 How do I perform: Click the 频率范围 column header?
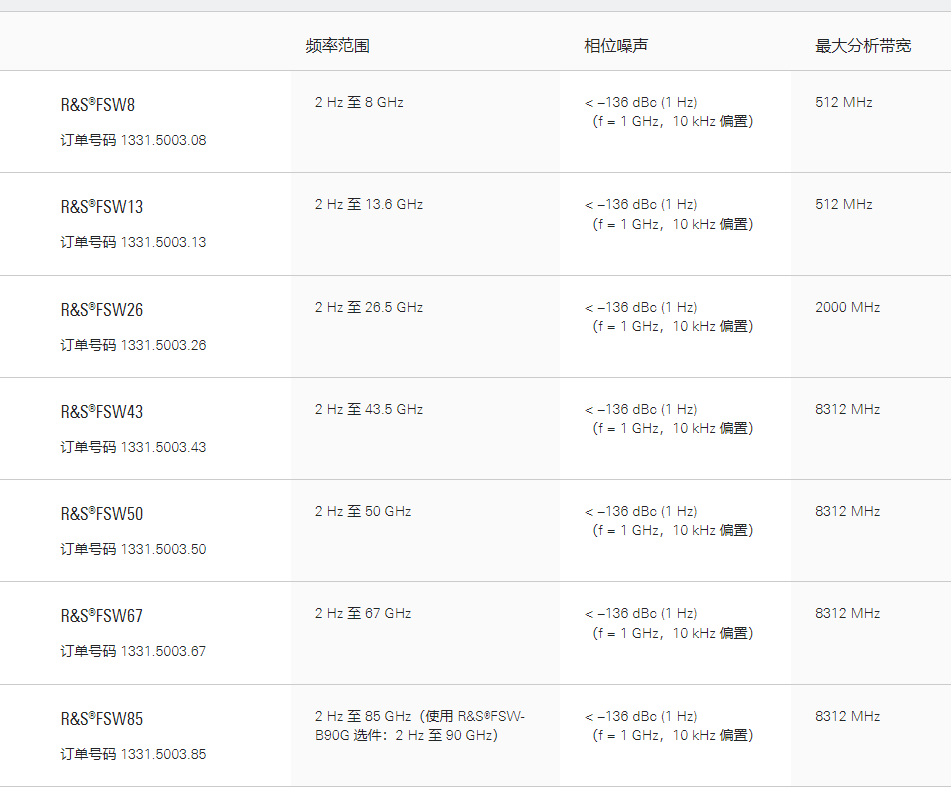point(338,46)
